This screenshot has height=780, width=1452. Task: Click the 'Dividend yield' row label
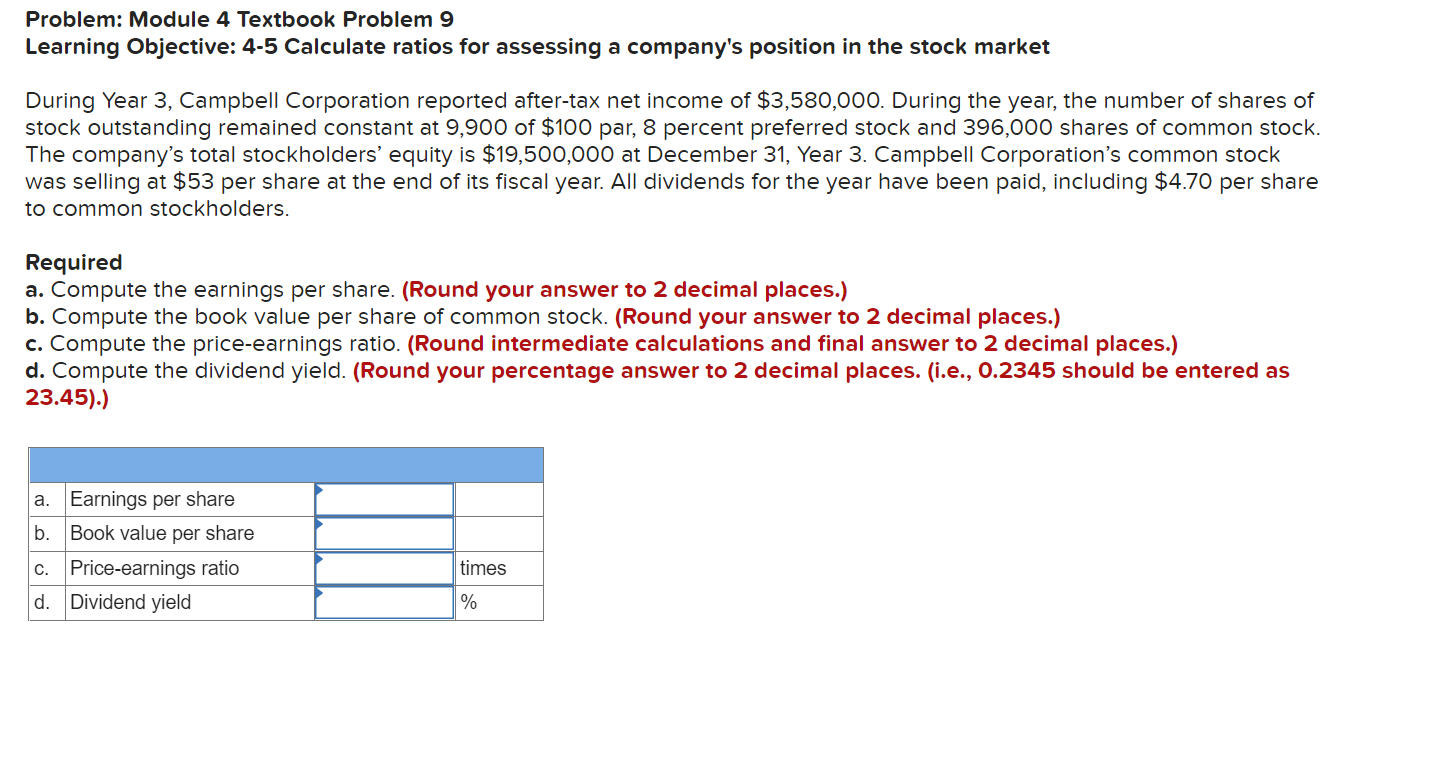click(x=130, y=602)
